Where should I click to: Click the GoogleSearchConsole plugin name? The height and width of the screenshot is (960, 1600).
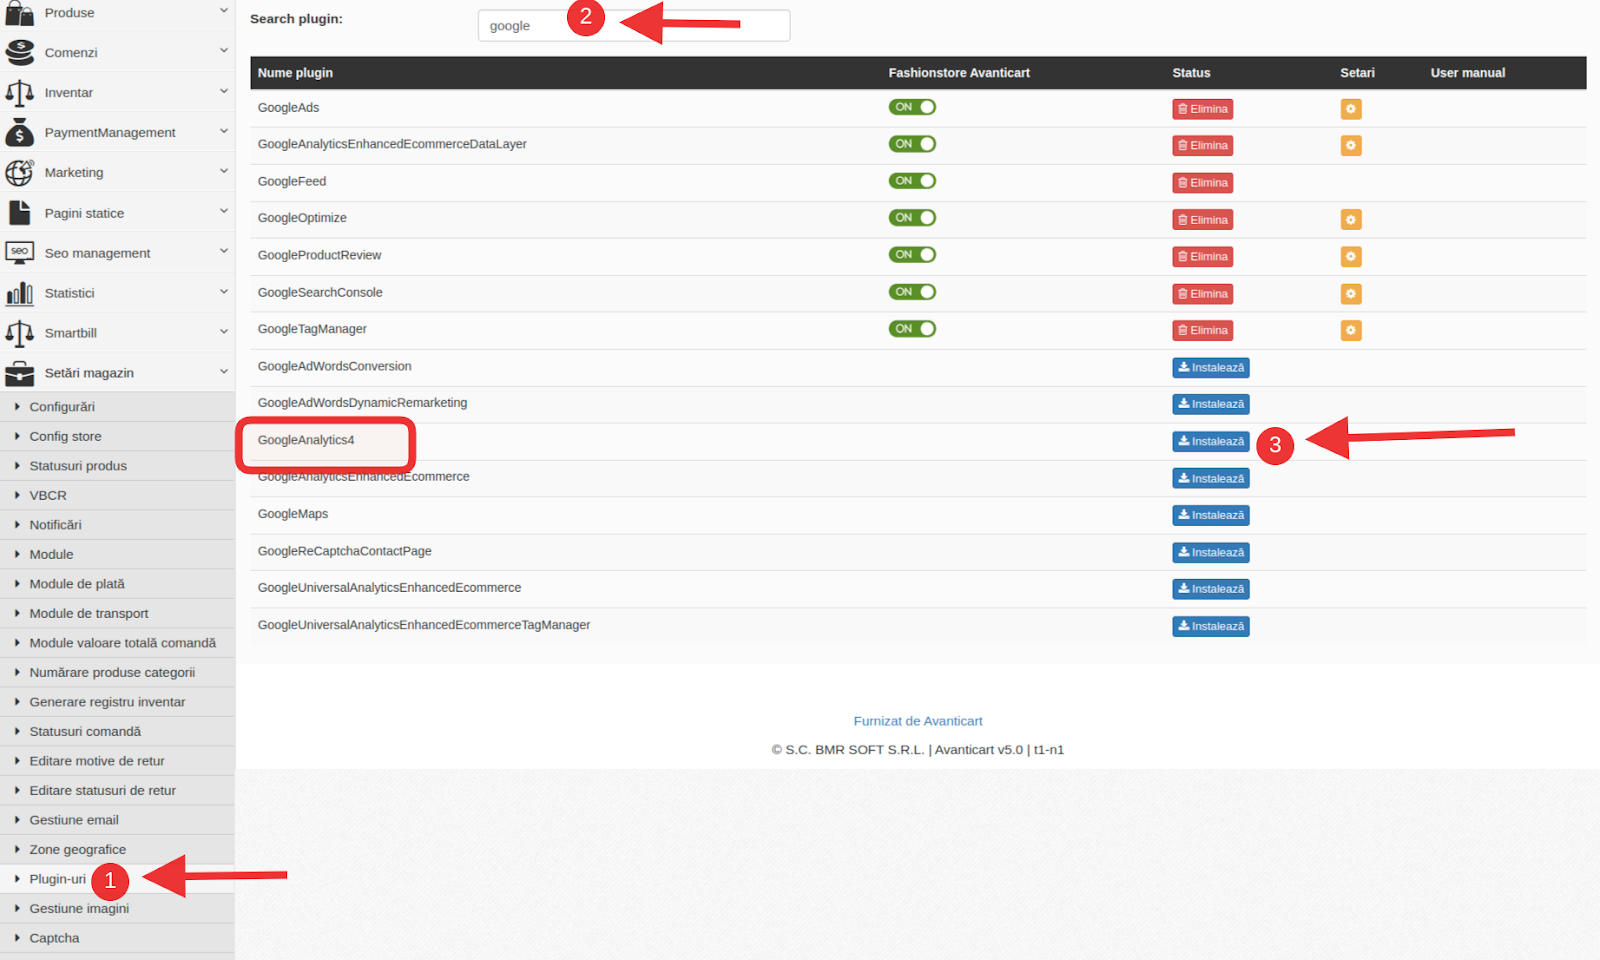click(x=320, y=293)
